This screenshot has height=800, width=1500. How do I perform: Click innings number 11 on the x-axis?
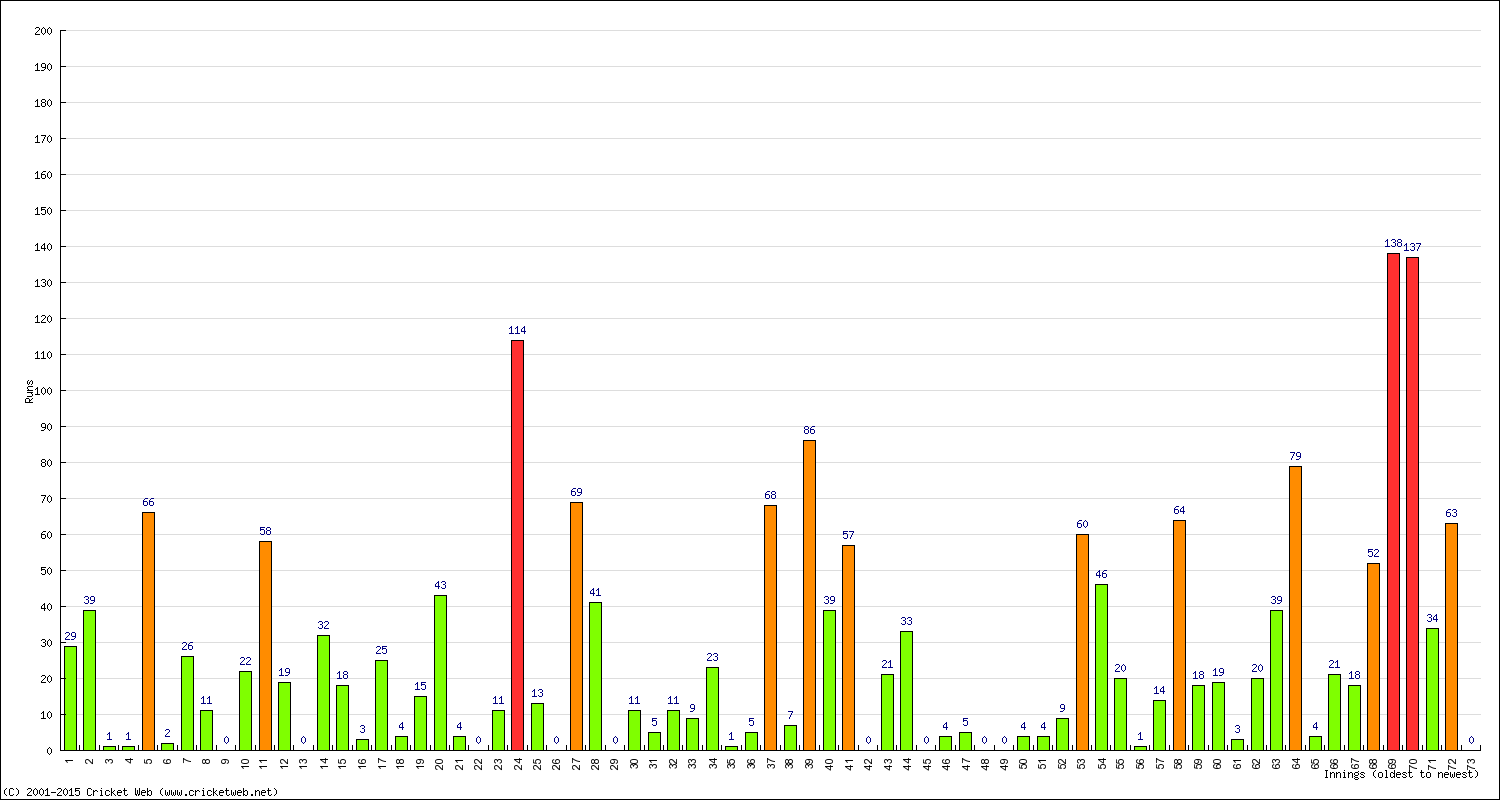pos(265,763)
